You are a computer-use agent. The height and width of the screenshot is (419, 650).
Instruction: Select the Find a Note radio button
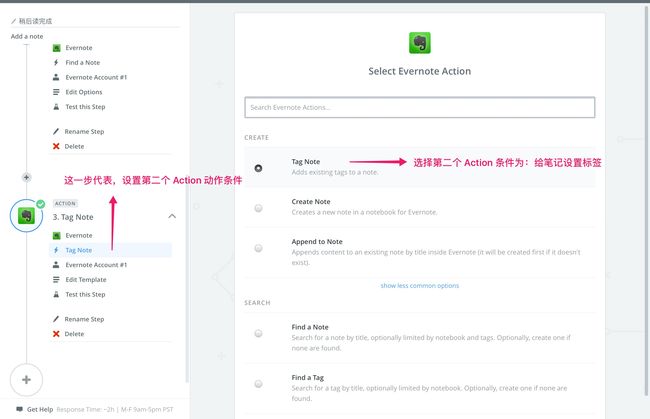coord(258,333)
